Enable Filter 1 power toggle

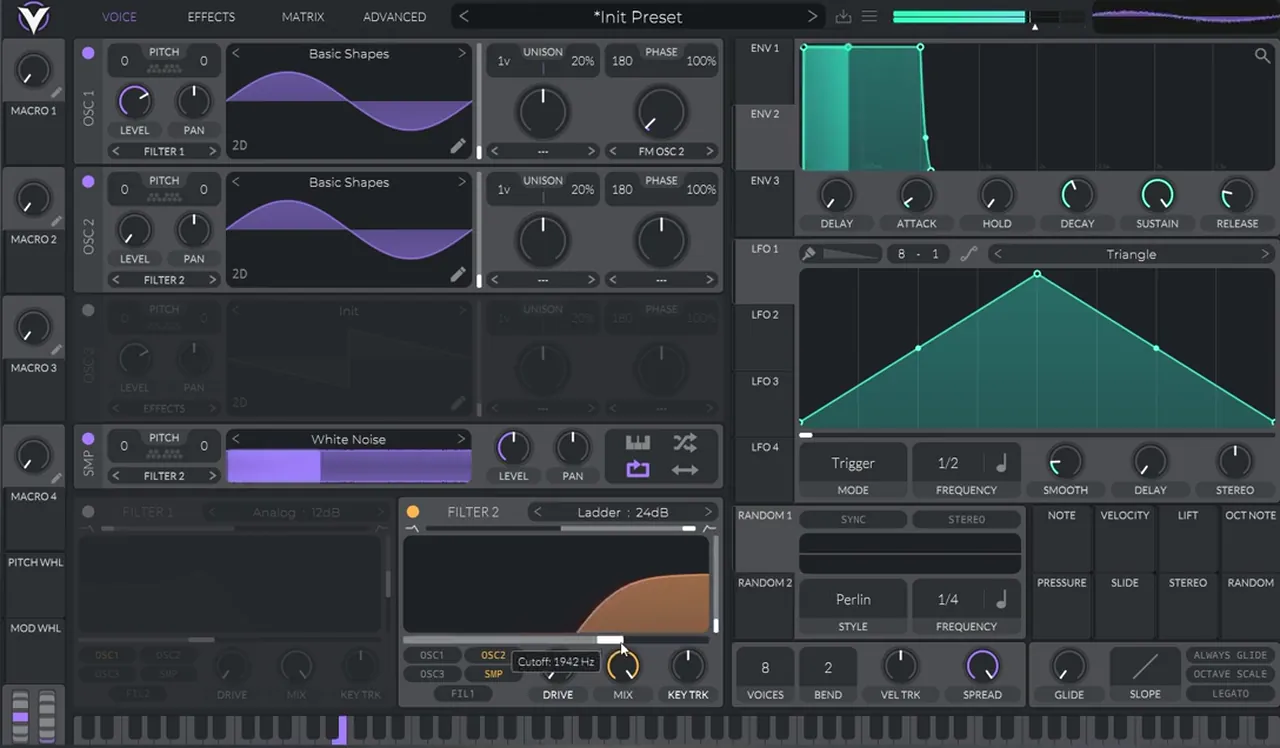pos(88,512)
